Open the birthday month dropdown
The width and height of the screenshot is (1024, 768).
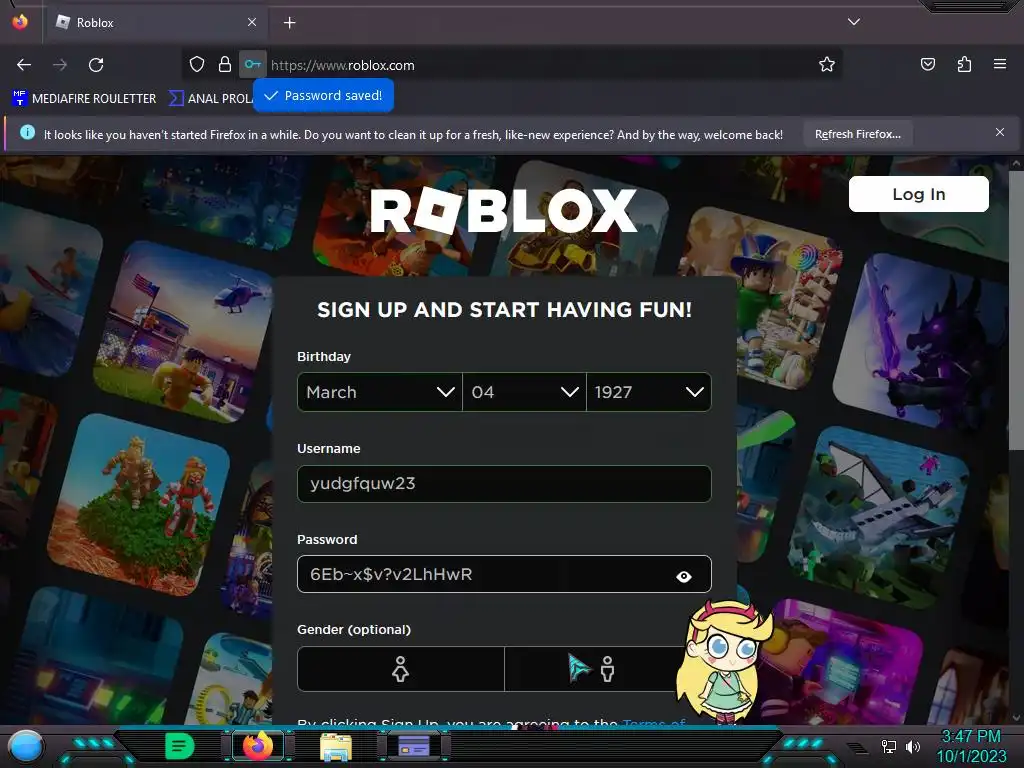click(x=379, y=392)
